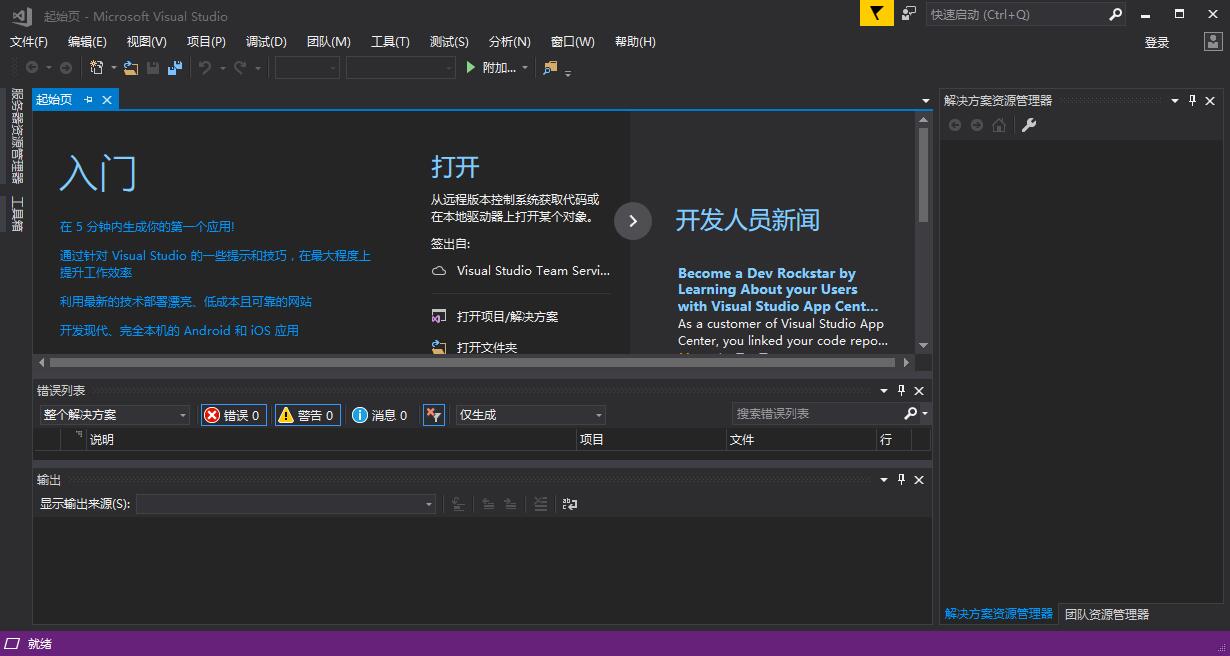Click the wrench Properties icon in Solution Explorer
The height and width of the screenshot is (656, 1230).
pos(1028,125)
